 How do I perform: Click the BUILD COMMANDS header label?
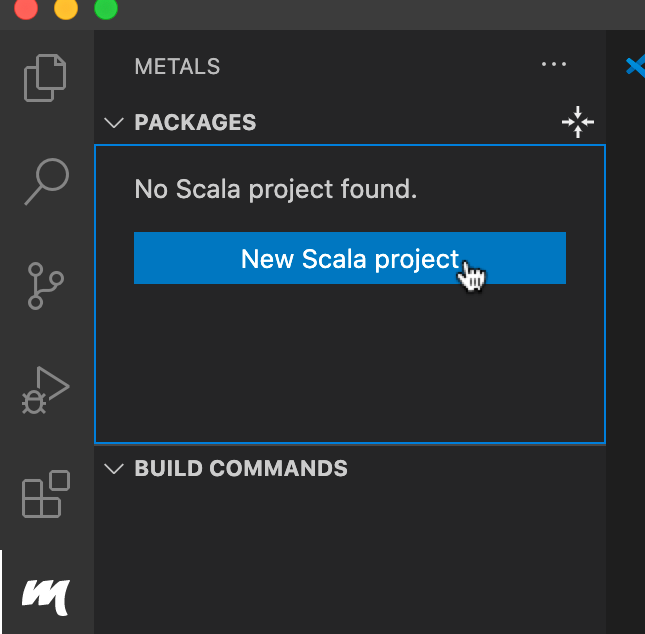pyautogui.click(x=241, y=468)
